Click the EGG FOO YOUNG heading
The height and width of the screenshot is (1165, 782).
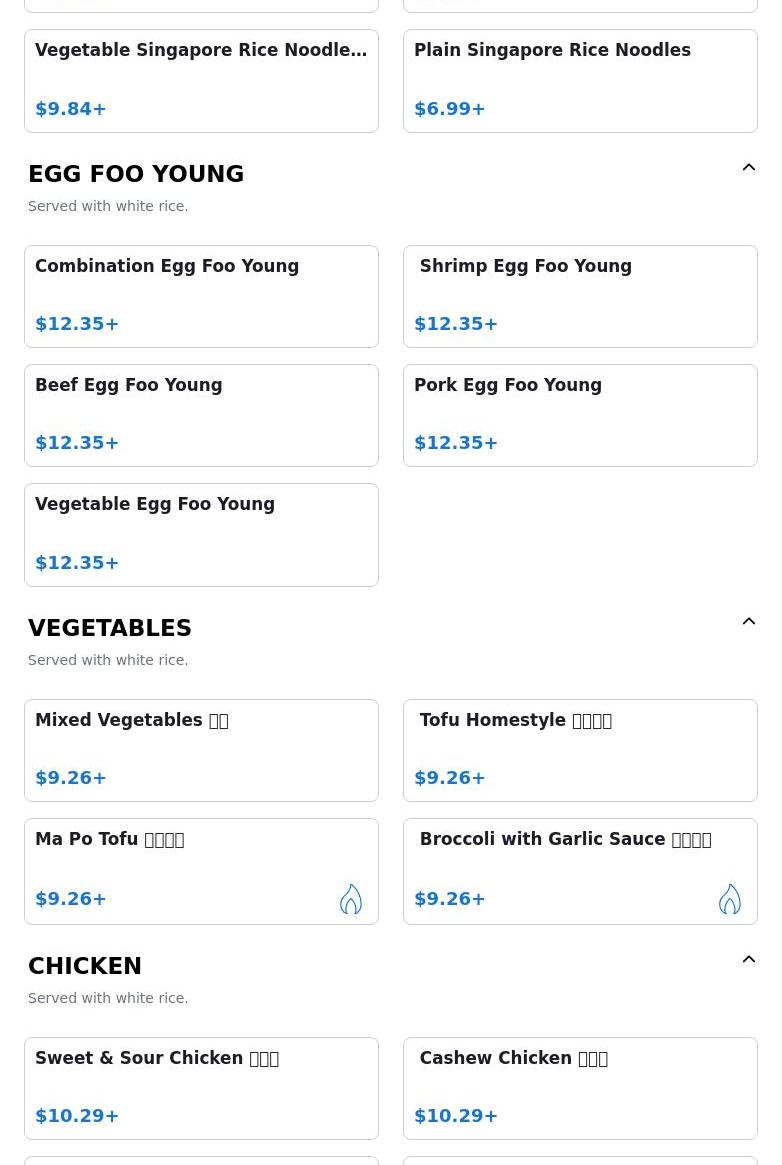pyautogui.click(x=136, y=174)
